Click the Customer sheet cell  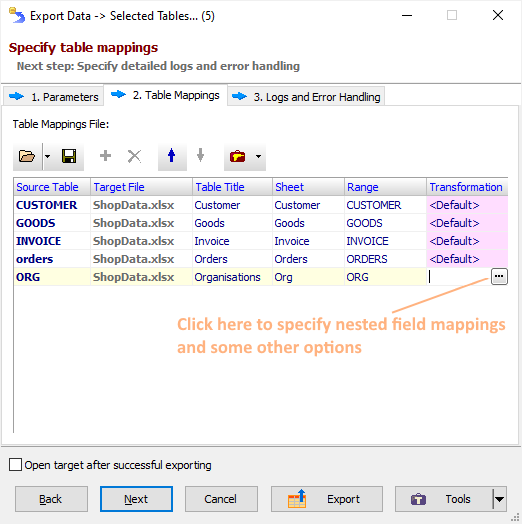pos(308,205)
